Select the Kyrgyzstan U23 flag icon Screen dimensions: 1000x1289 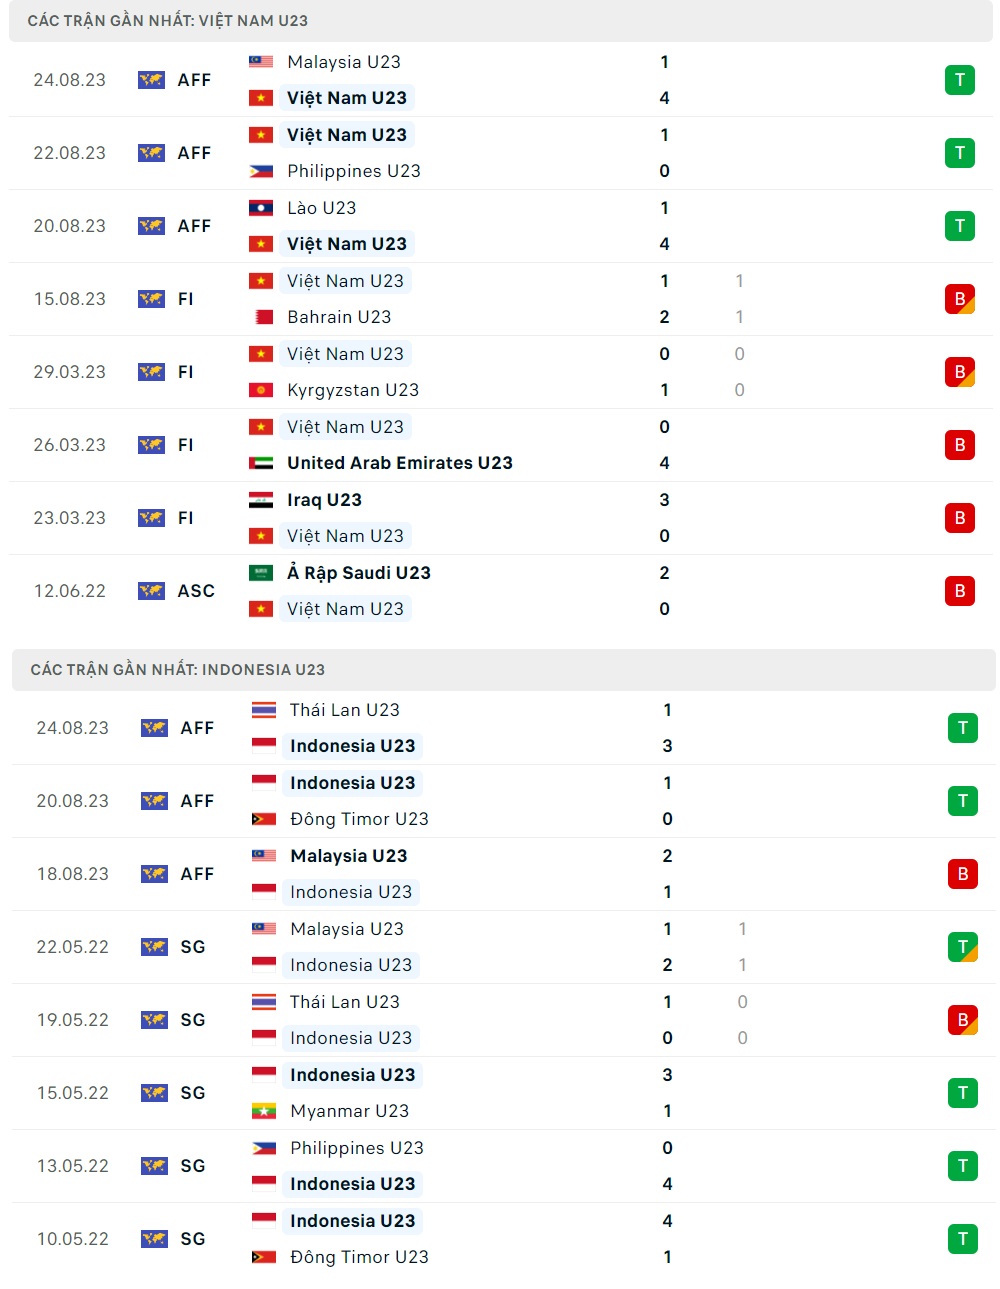pos(262,390)
